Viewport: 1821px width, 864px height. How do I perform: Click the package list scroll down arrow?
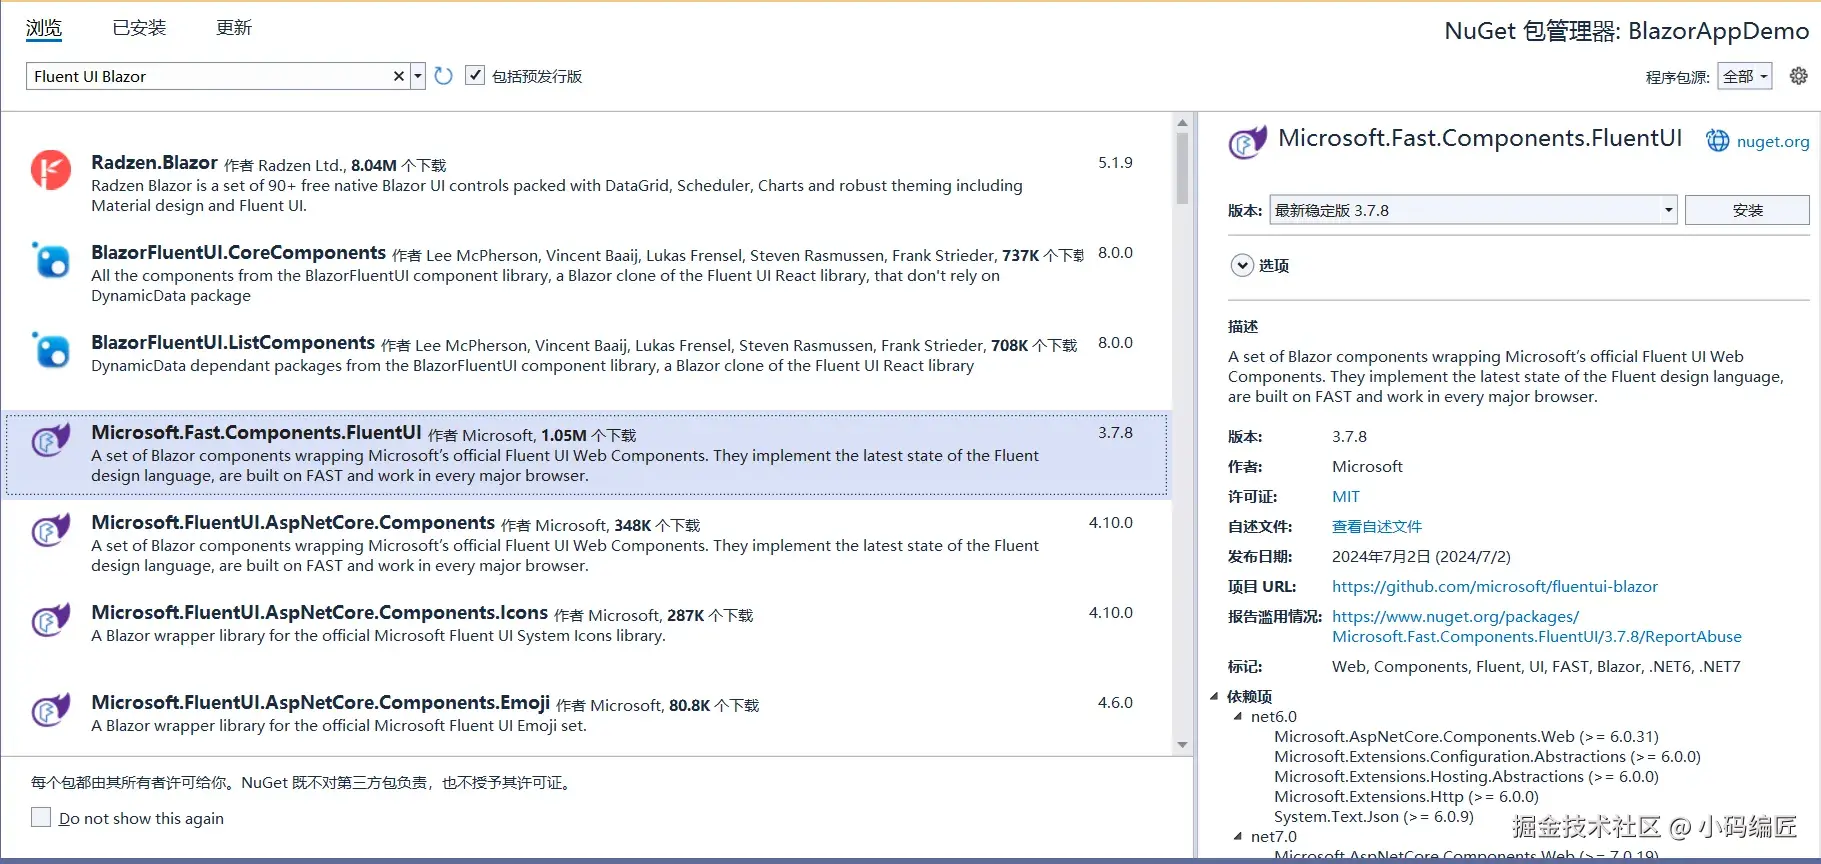(1182, 745)
